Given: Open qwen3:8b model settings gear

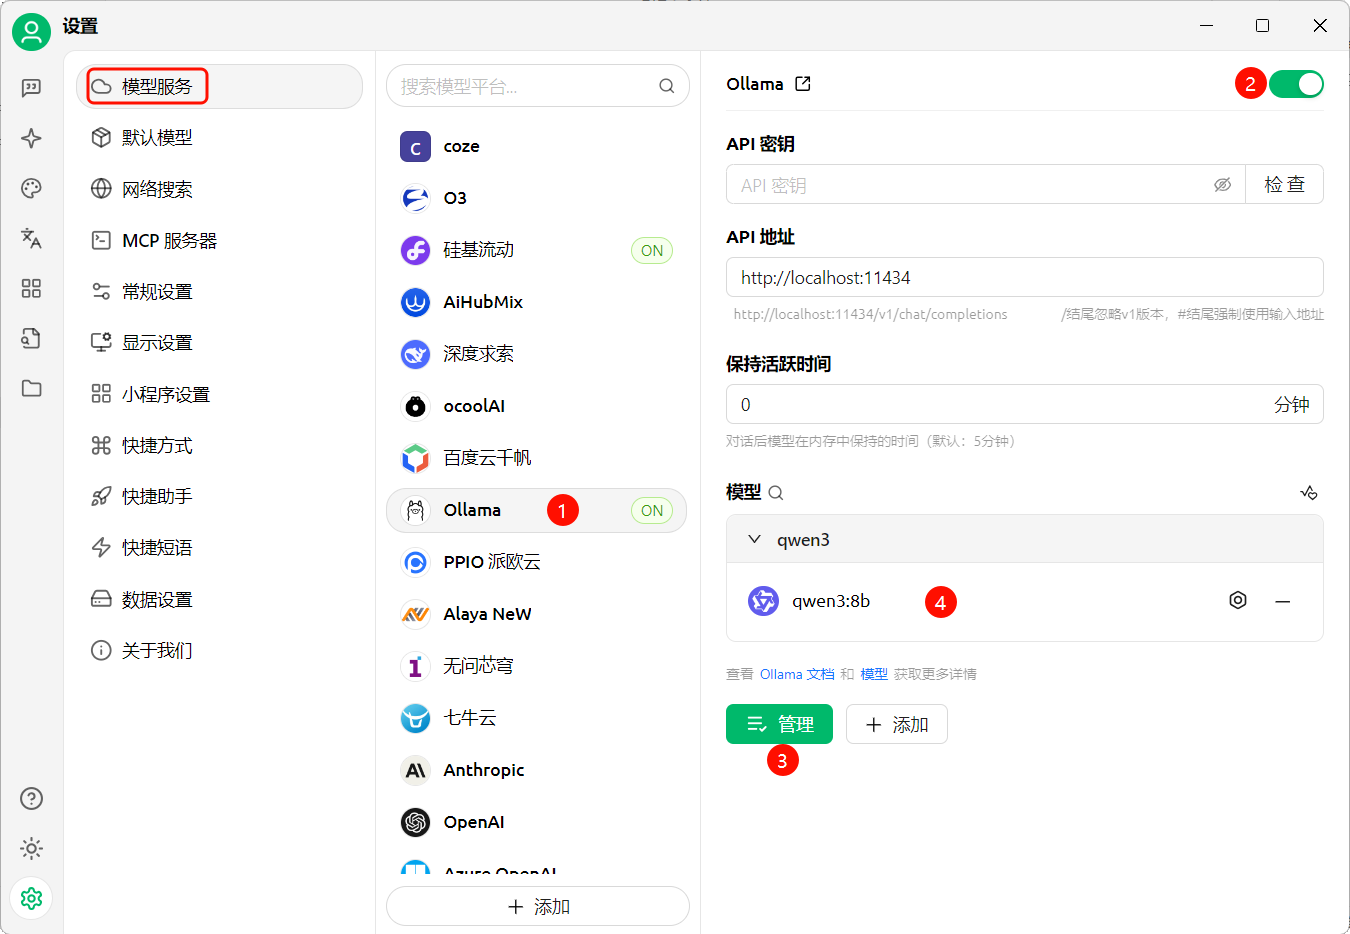Looking at the screenshot, I should 1237,600.
